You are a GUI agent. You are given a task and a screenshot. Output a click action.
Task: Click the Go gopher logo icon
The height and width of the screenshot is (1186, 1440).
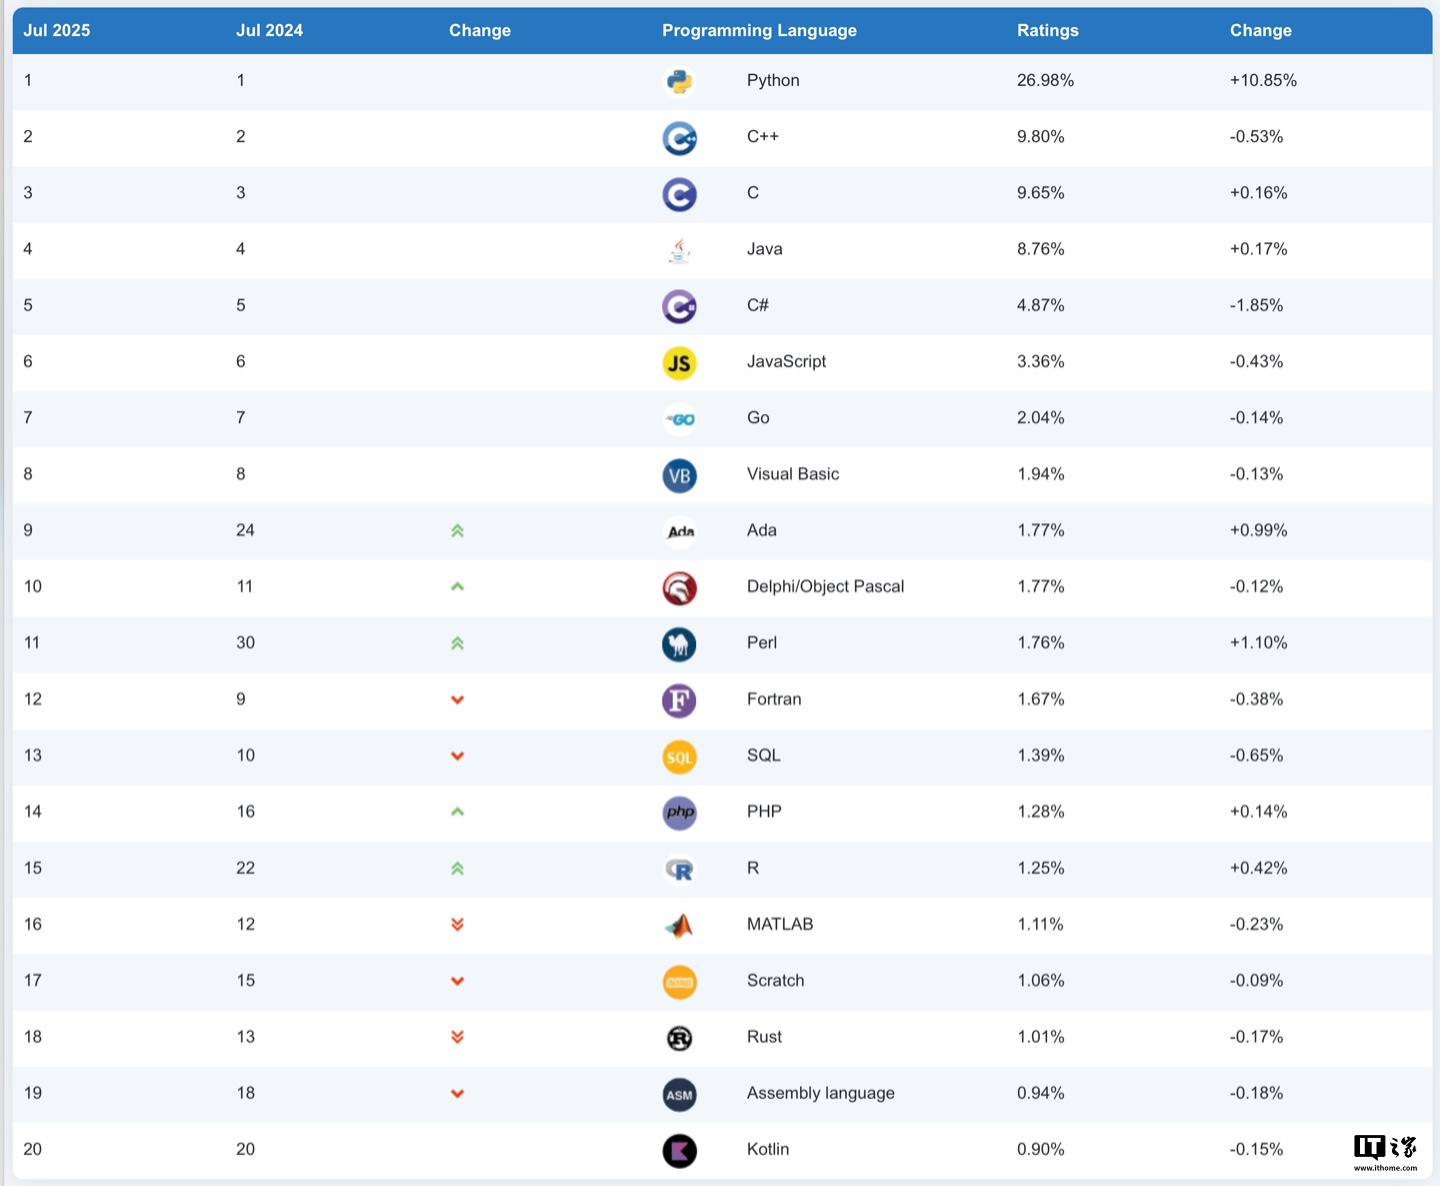[x=681, y=419]
